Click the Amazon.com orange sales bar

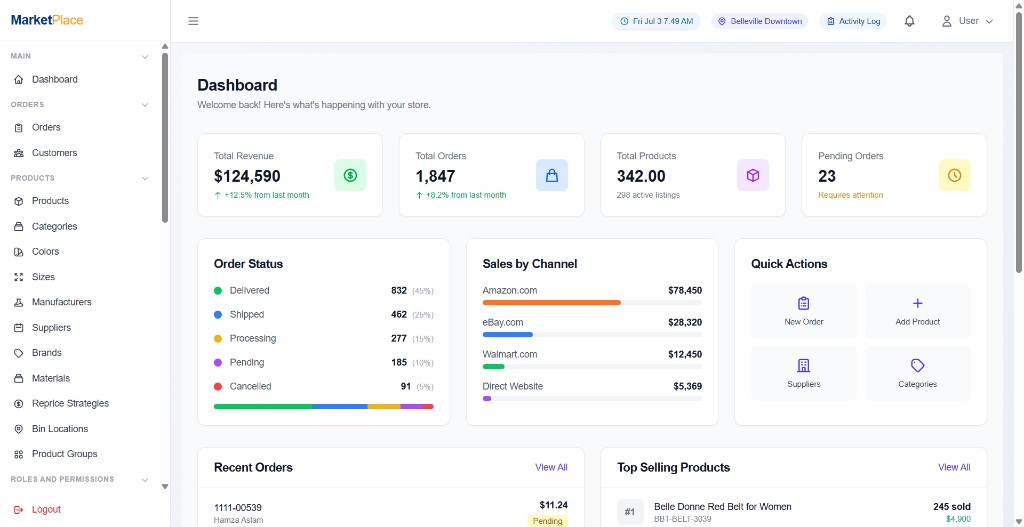coord(552,302)
